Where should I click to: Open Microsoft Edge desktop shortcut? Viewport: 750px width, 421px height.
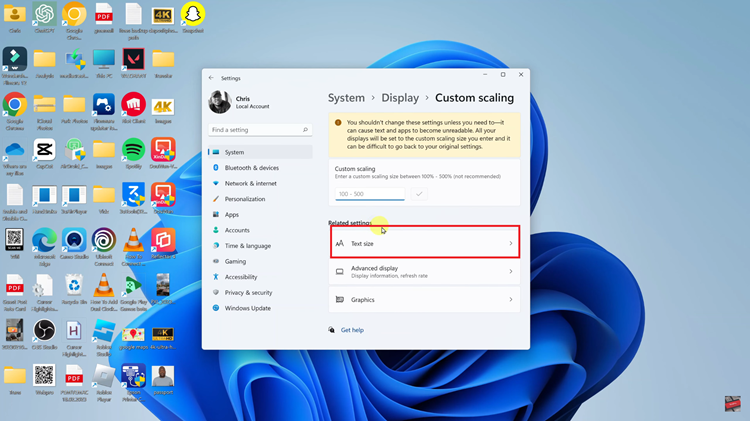click(x=44, y=247)
